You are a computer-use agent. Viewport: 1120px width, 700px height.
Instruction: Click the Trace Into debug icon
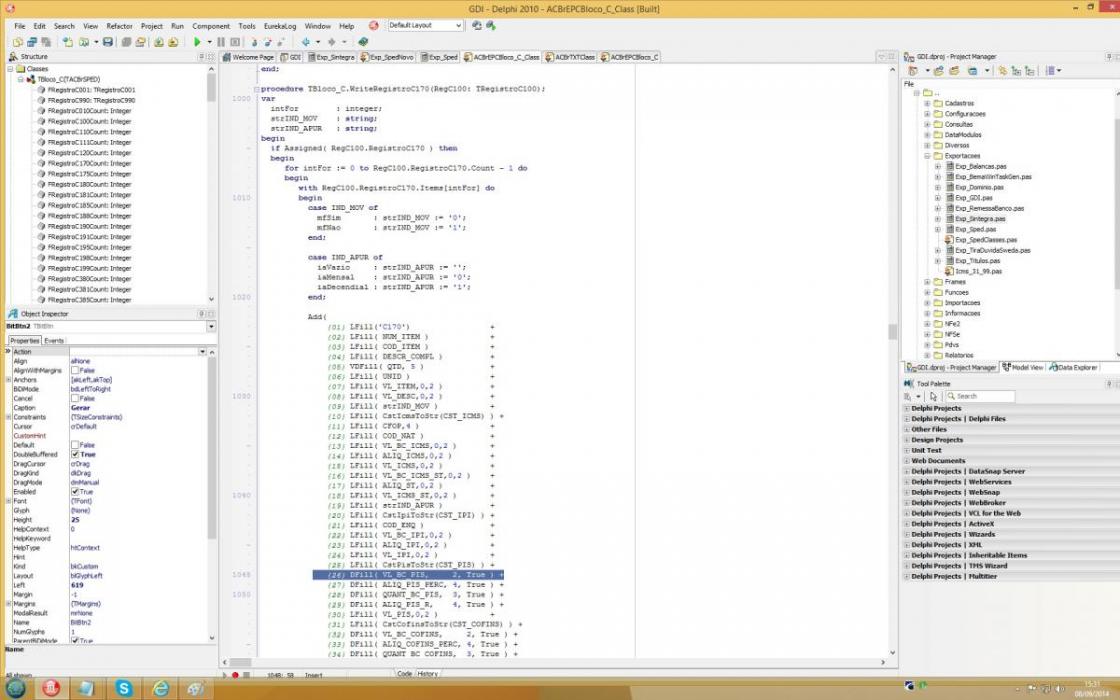(254, 42)
